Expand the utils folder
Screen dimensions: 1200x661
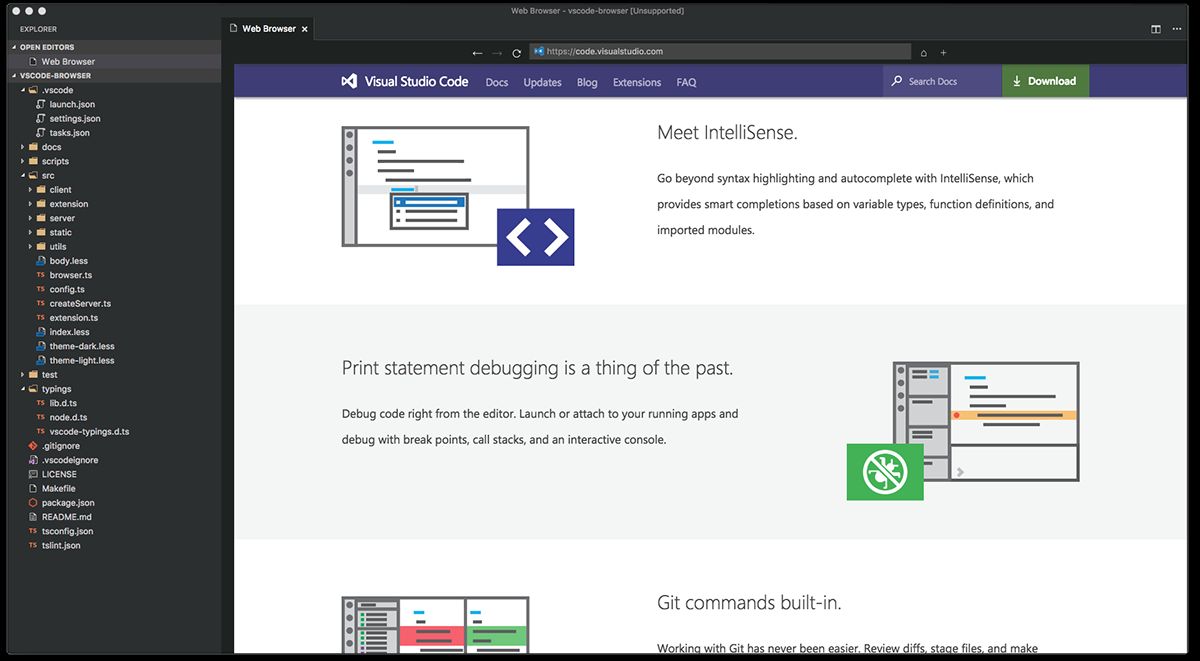(31, 246)
